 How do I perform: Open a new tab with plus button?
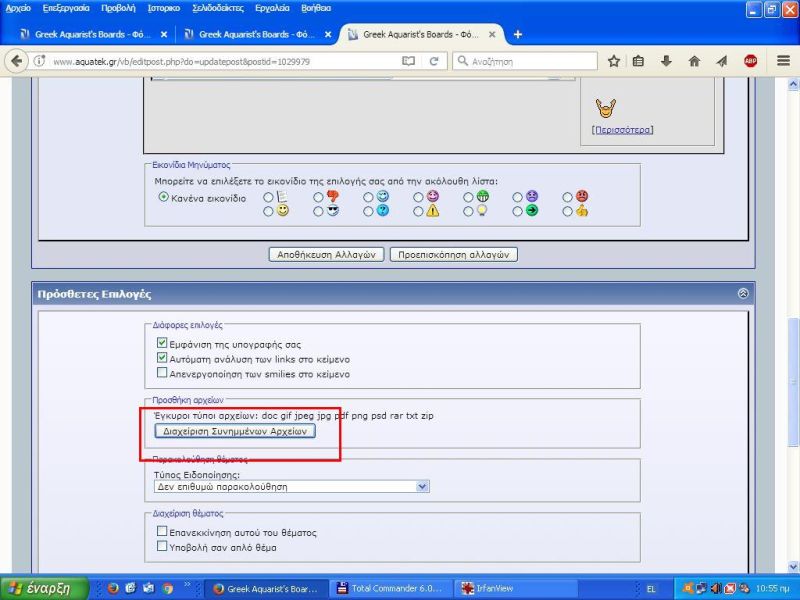point(518,34)
